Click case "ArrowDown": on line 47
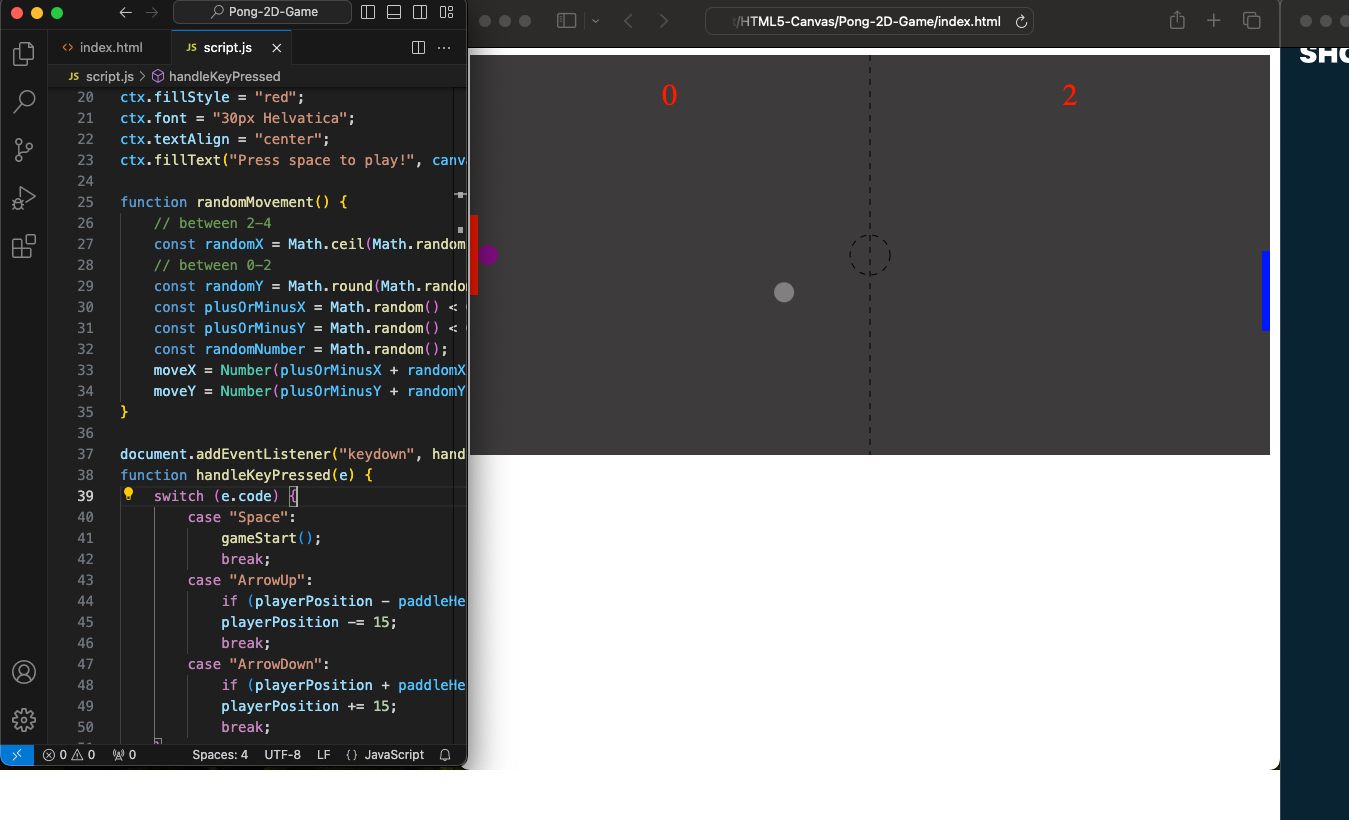 (x=259, y=664)
